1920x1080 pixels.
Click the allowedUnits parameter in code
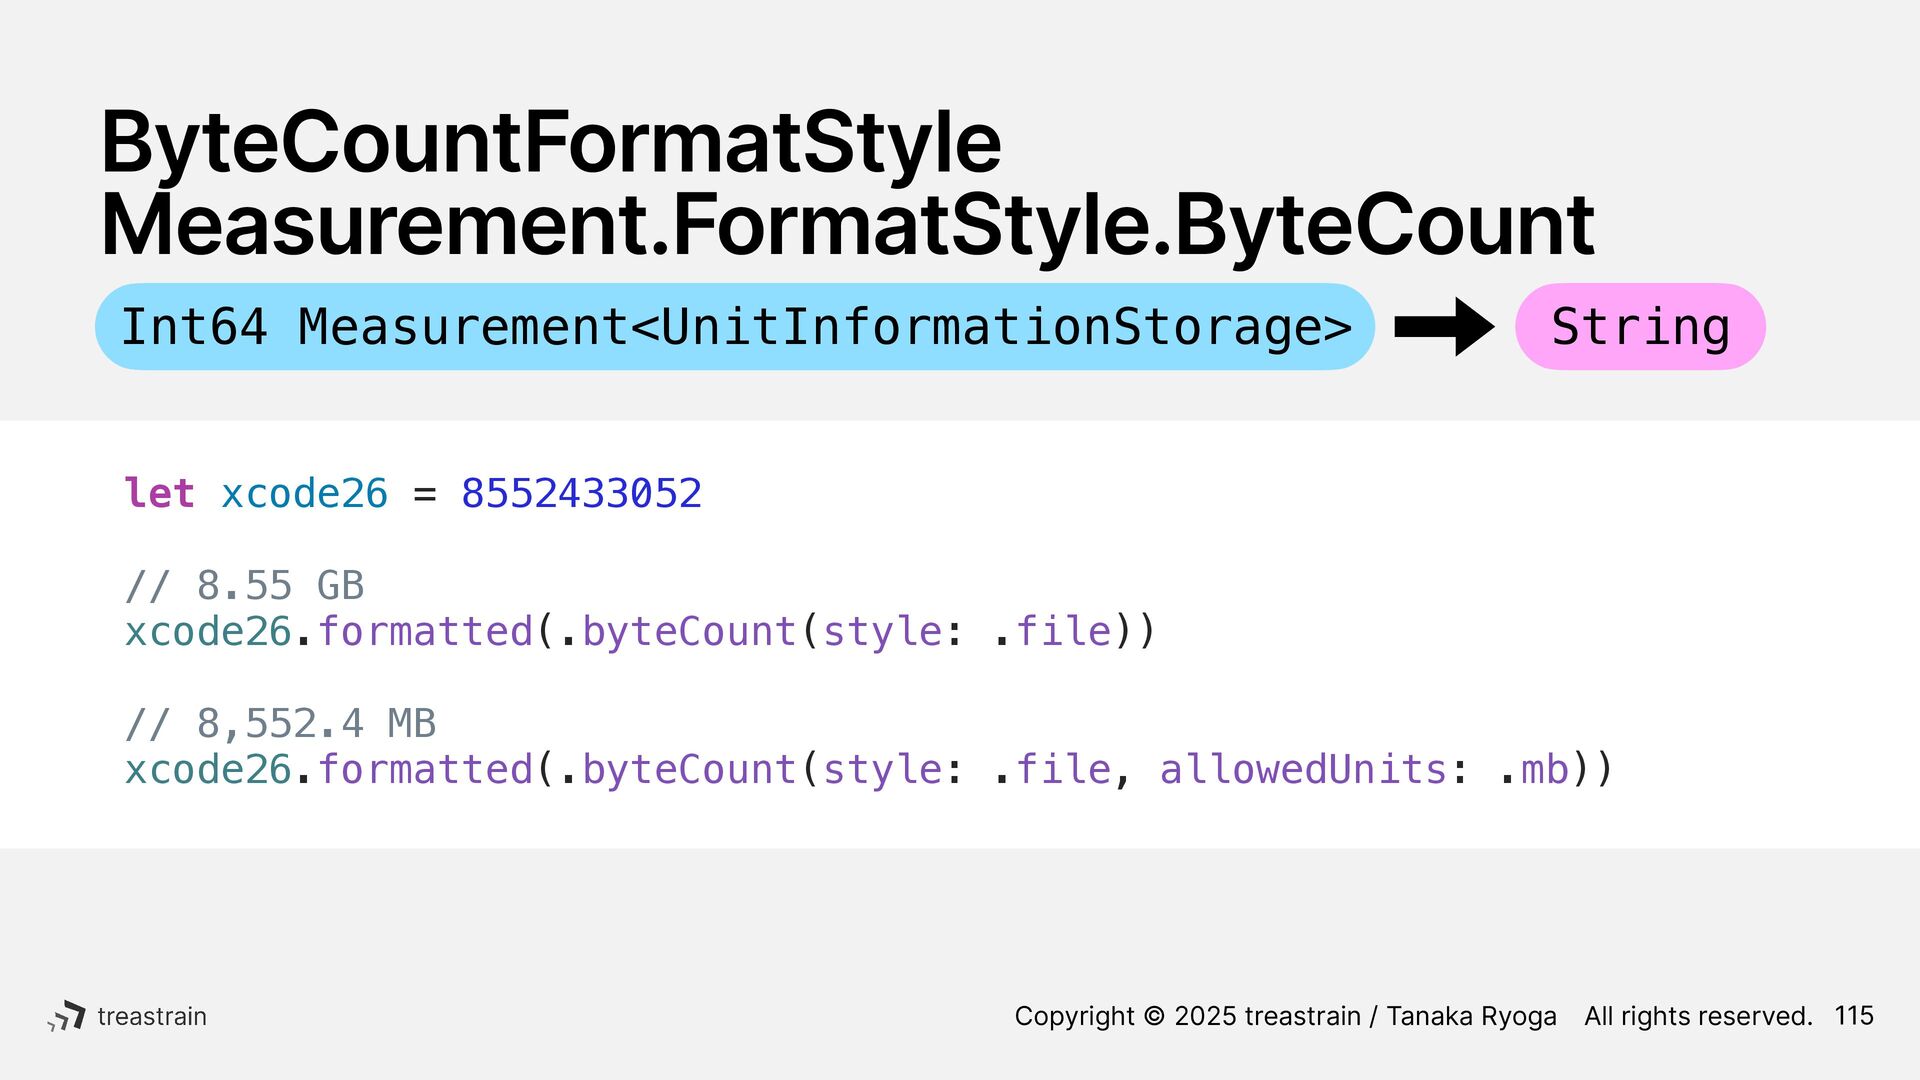coord(1303,769)
